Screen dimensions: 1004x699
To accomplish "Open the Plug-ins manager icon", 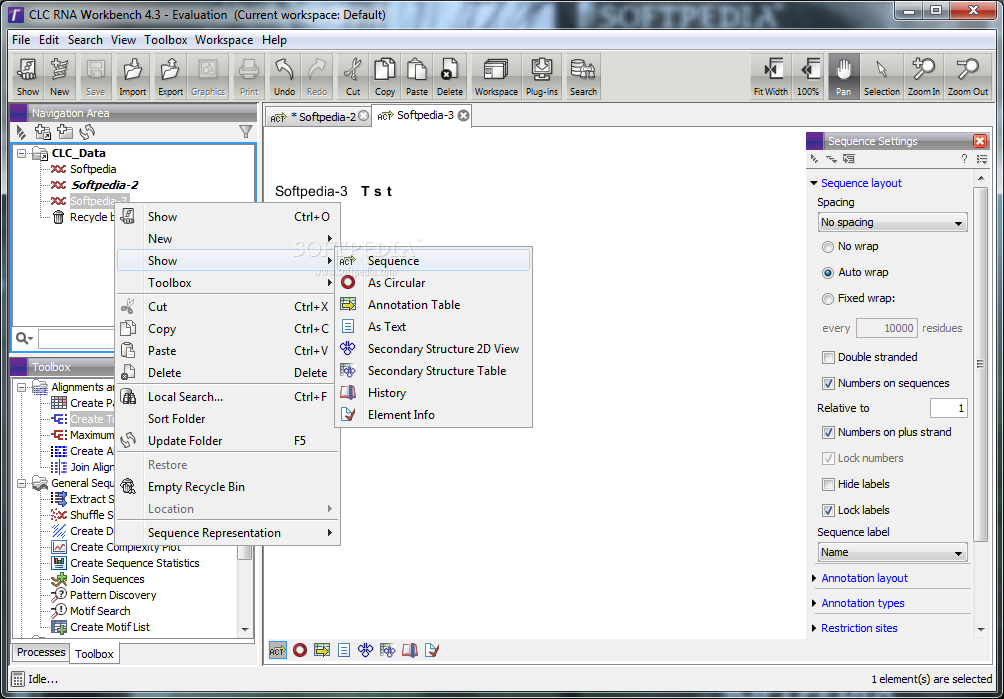I will pyautogui.click(x=542, y=76).
